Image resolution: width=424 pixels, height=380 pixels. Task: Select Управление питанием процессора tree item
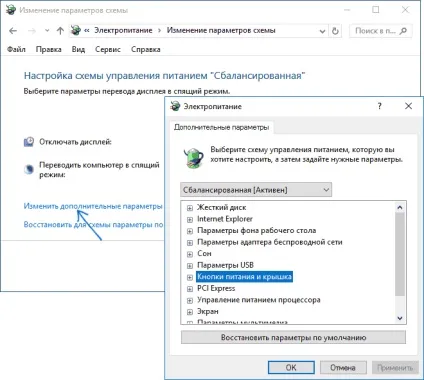click(259, 300)
